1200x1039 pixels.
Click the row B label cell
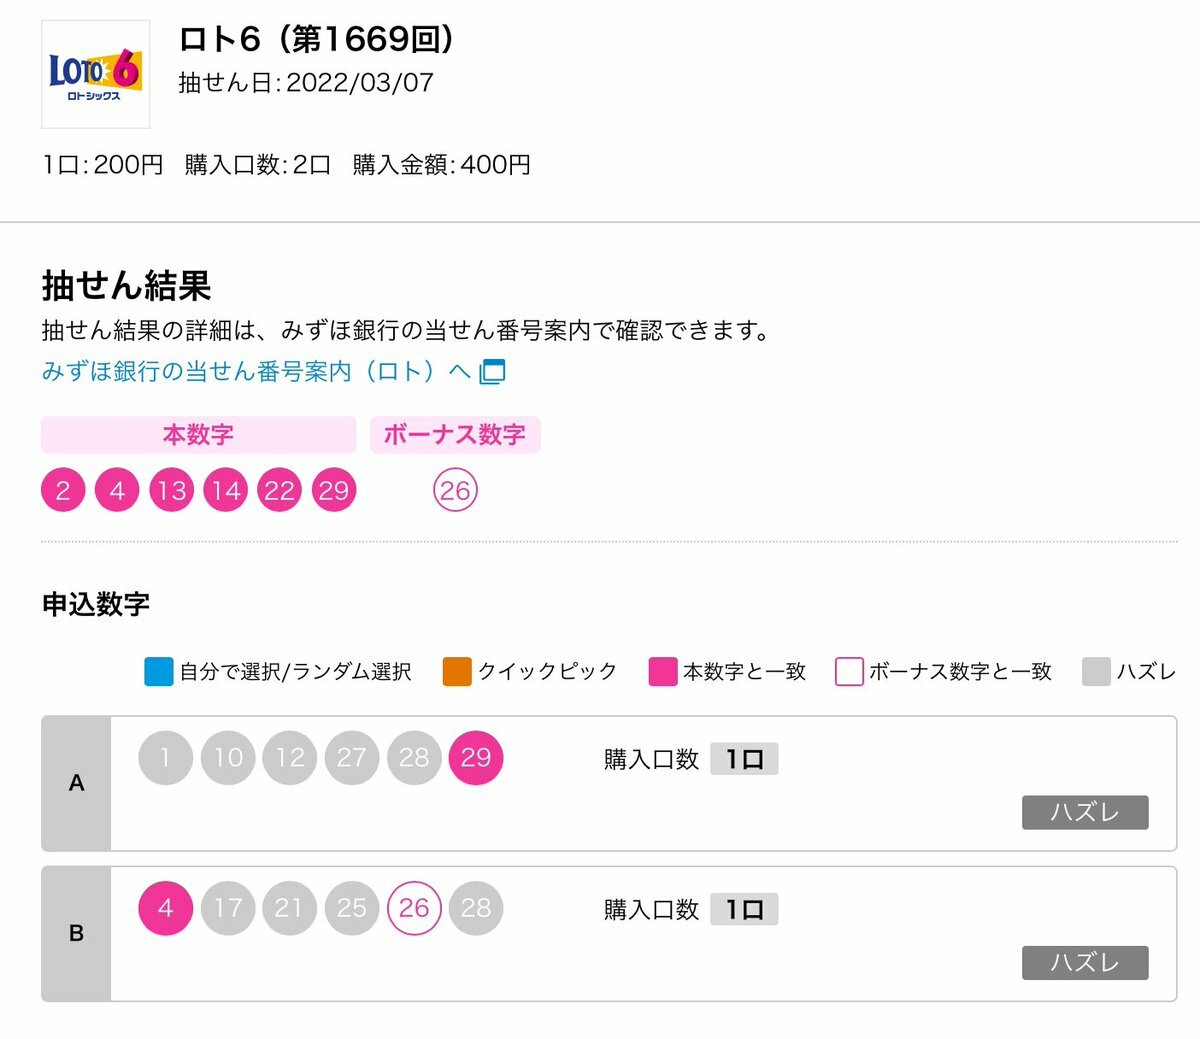coord(76,933)
